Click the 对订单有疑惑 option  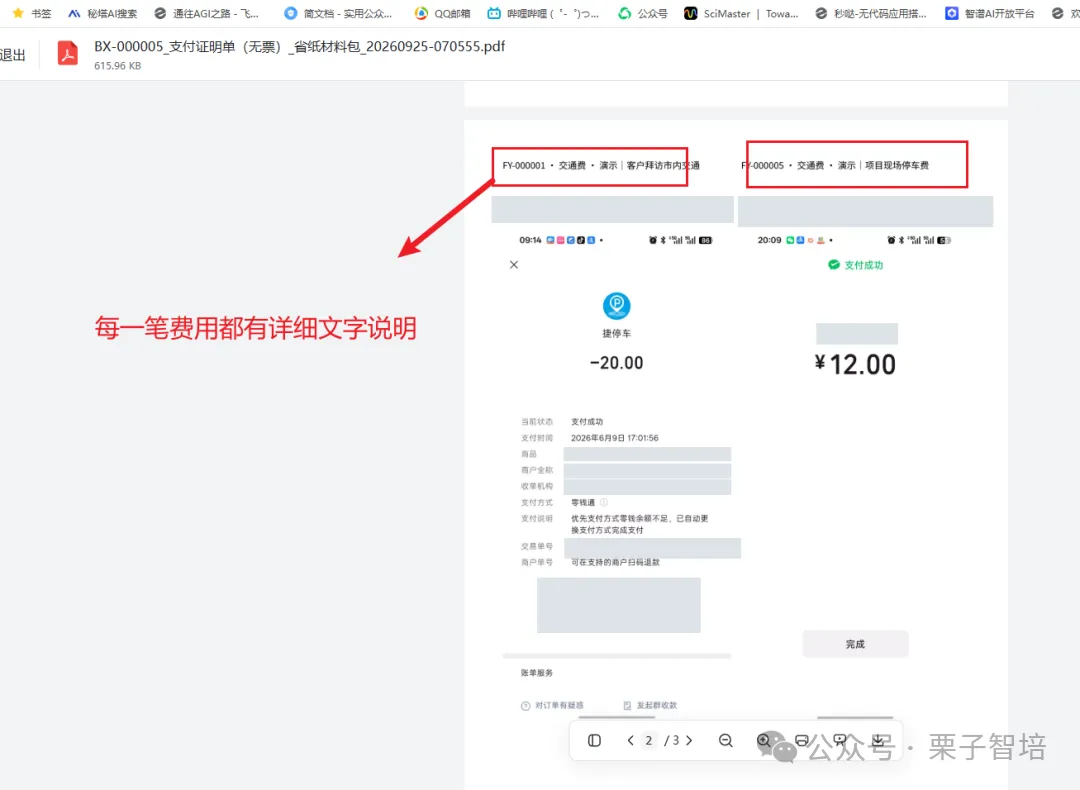552,705
